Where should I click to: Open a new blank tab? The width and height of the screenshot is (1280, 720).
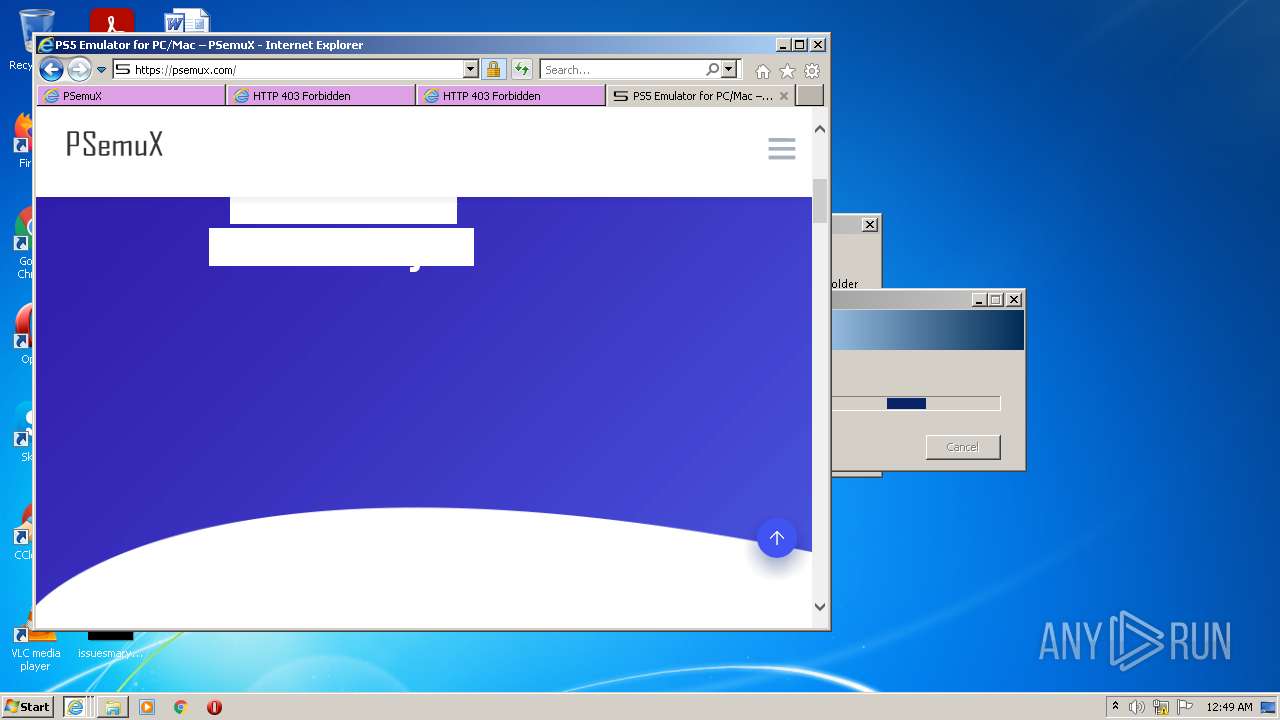click(810, 96)
